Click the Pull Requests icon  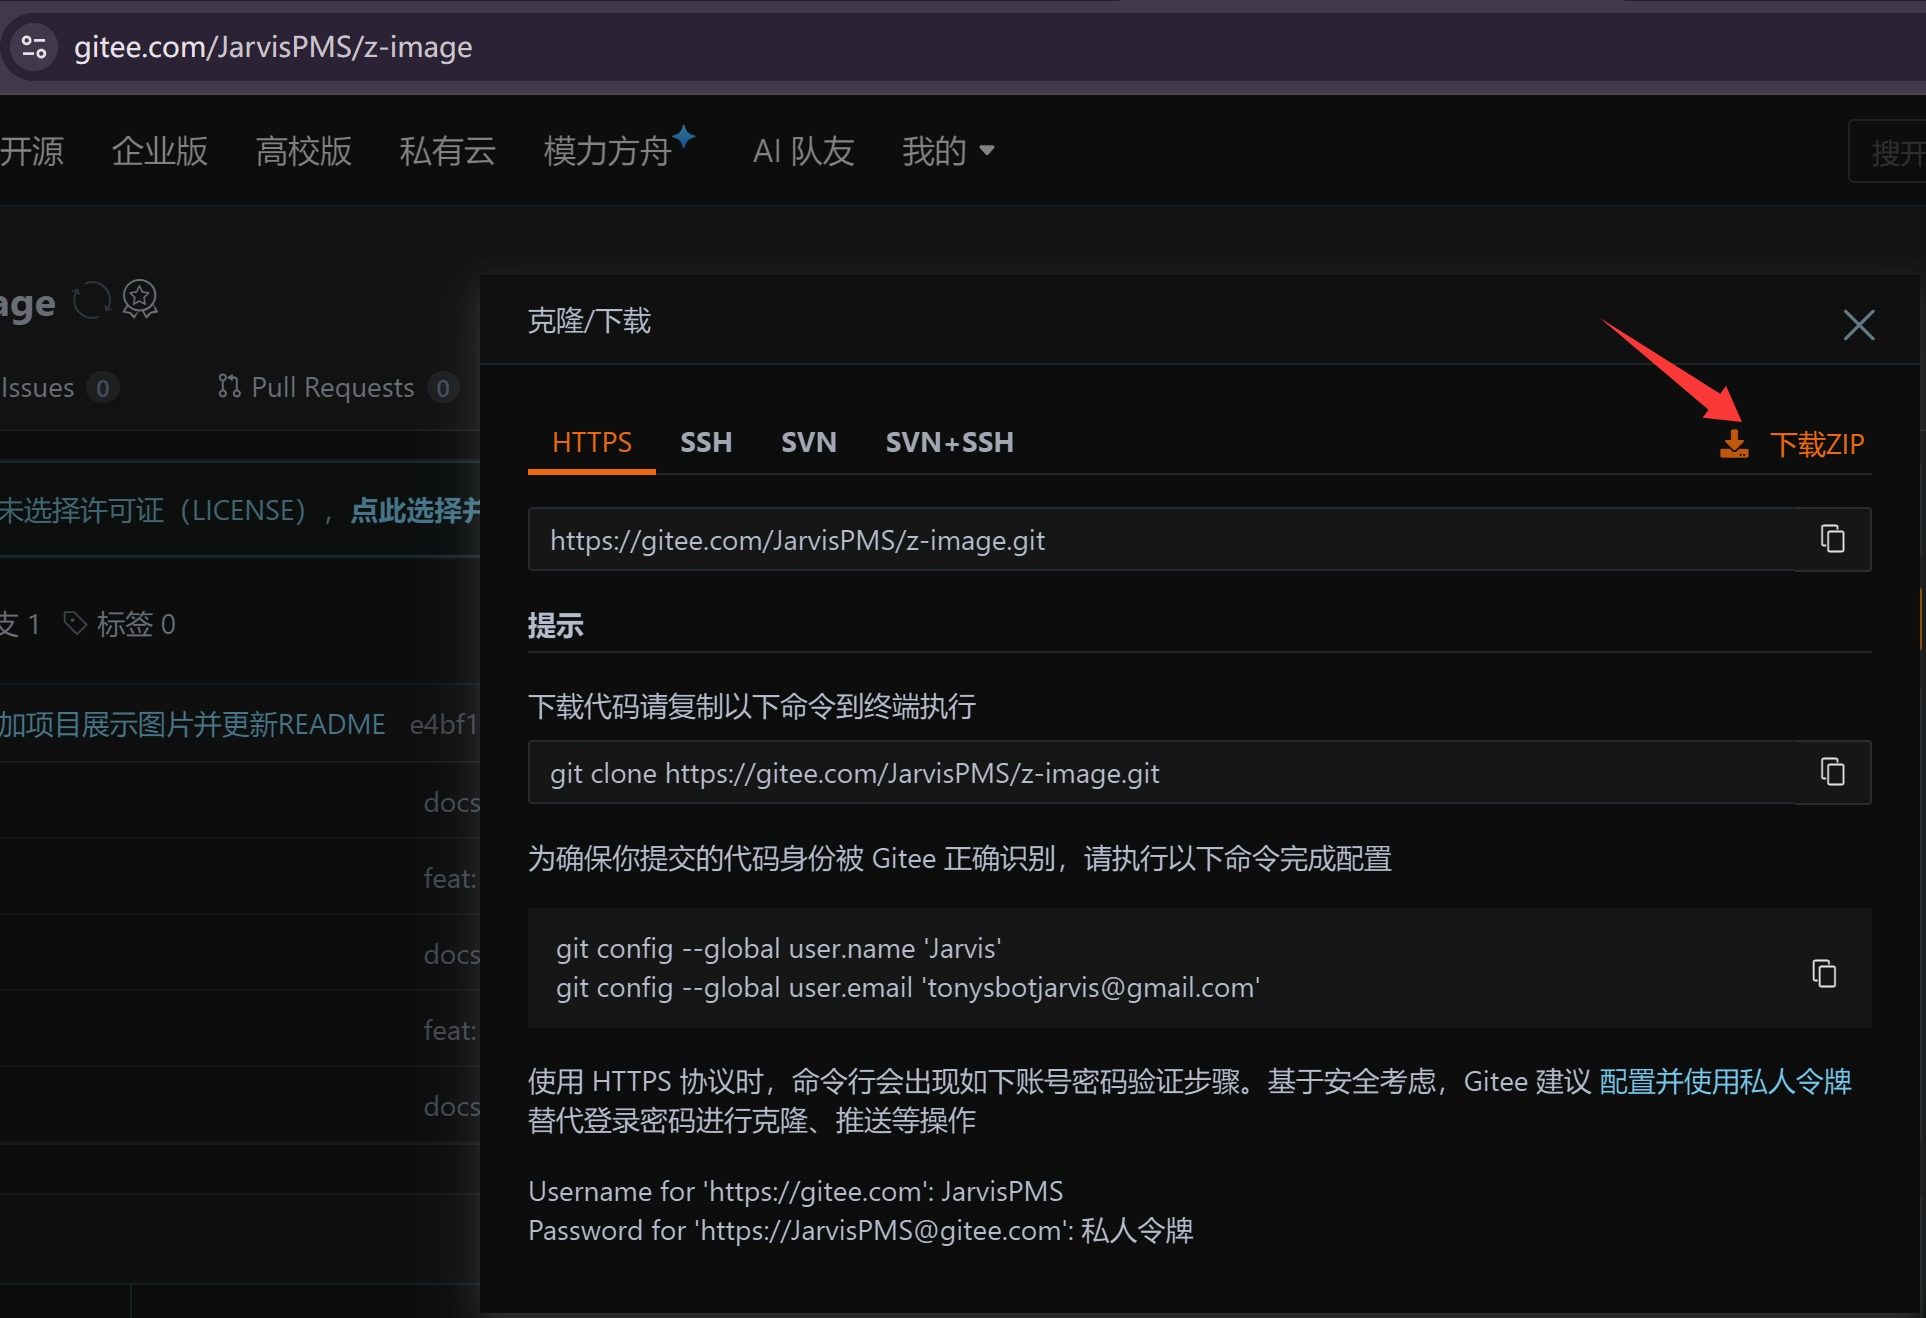click(x=229, y=387)
